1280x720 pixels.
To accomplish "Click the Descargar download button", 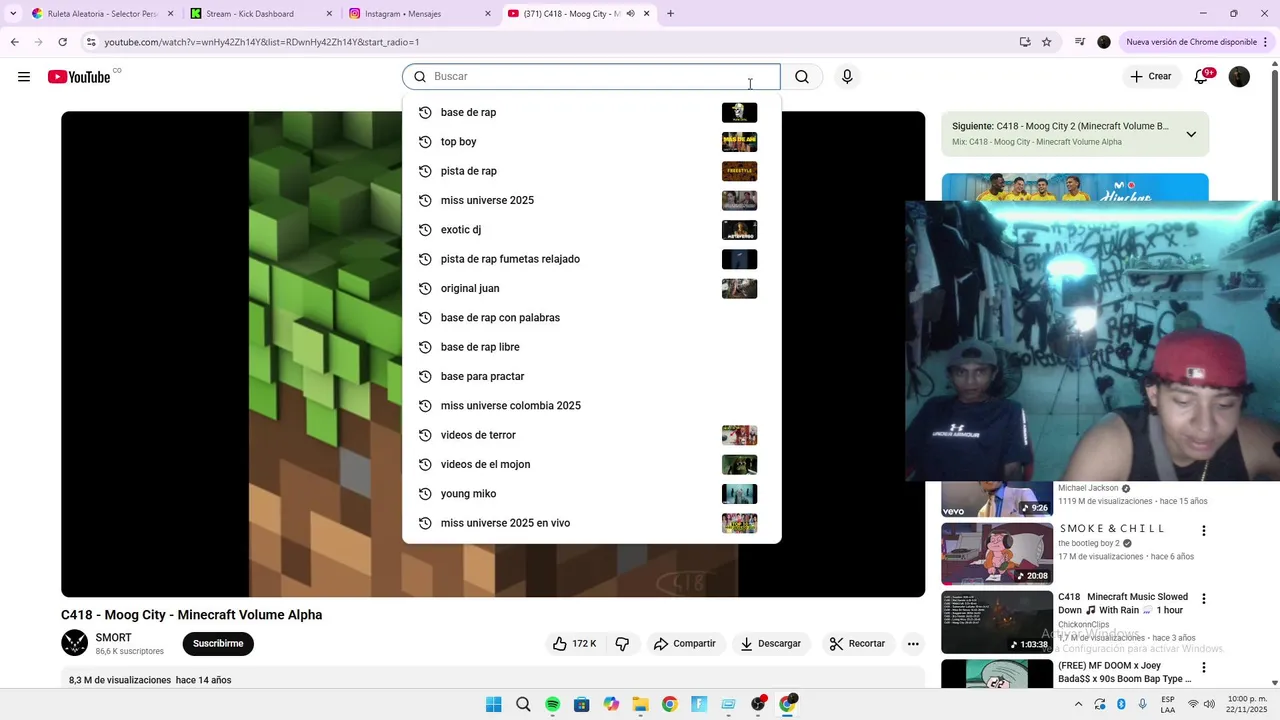I will [771, 644].
